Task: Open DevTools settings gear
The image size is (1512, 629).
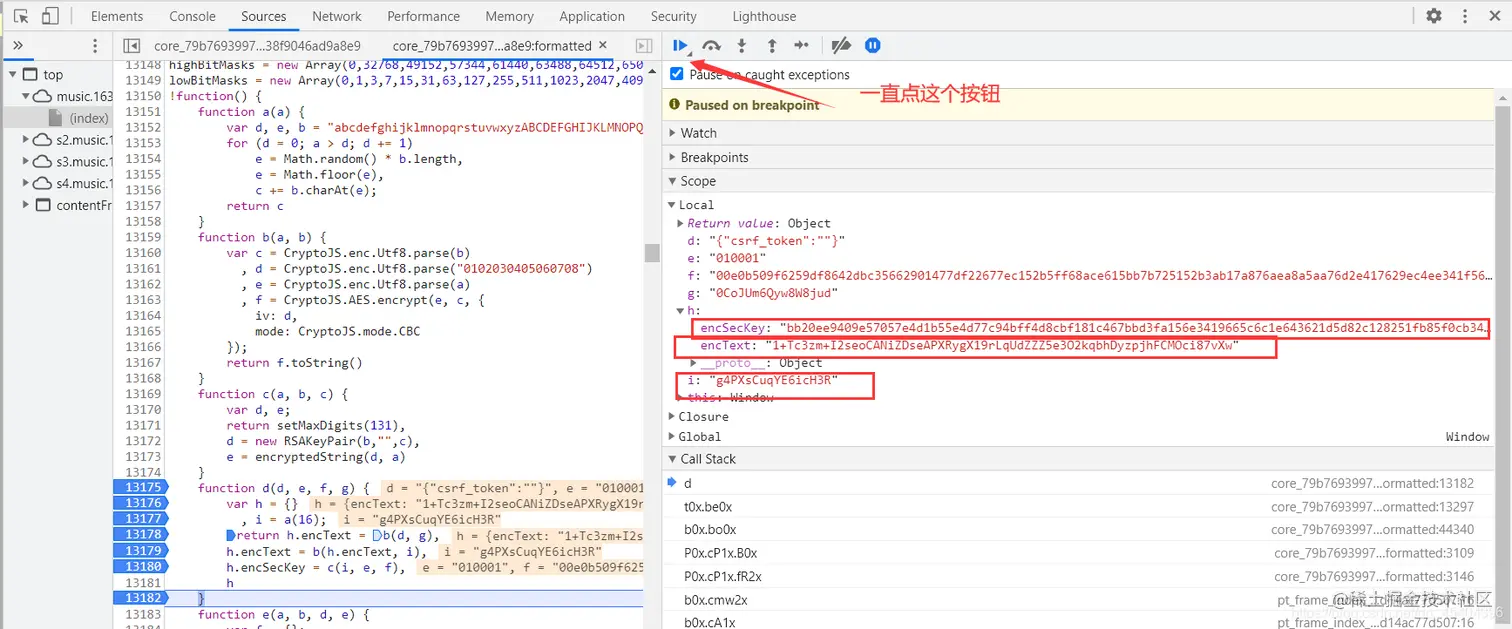Action: (x=1434, y=16)
